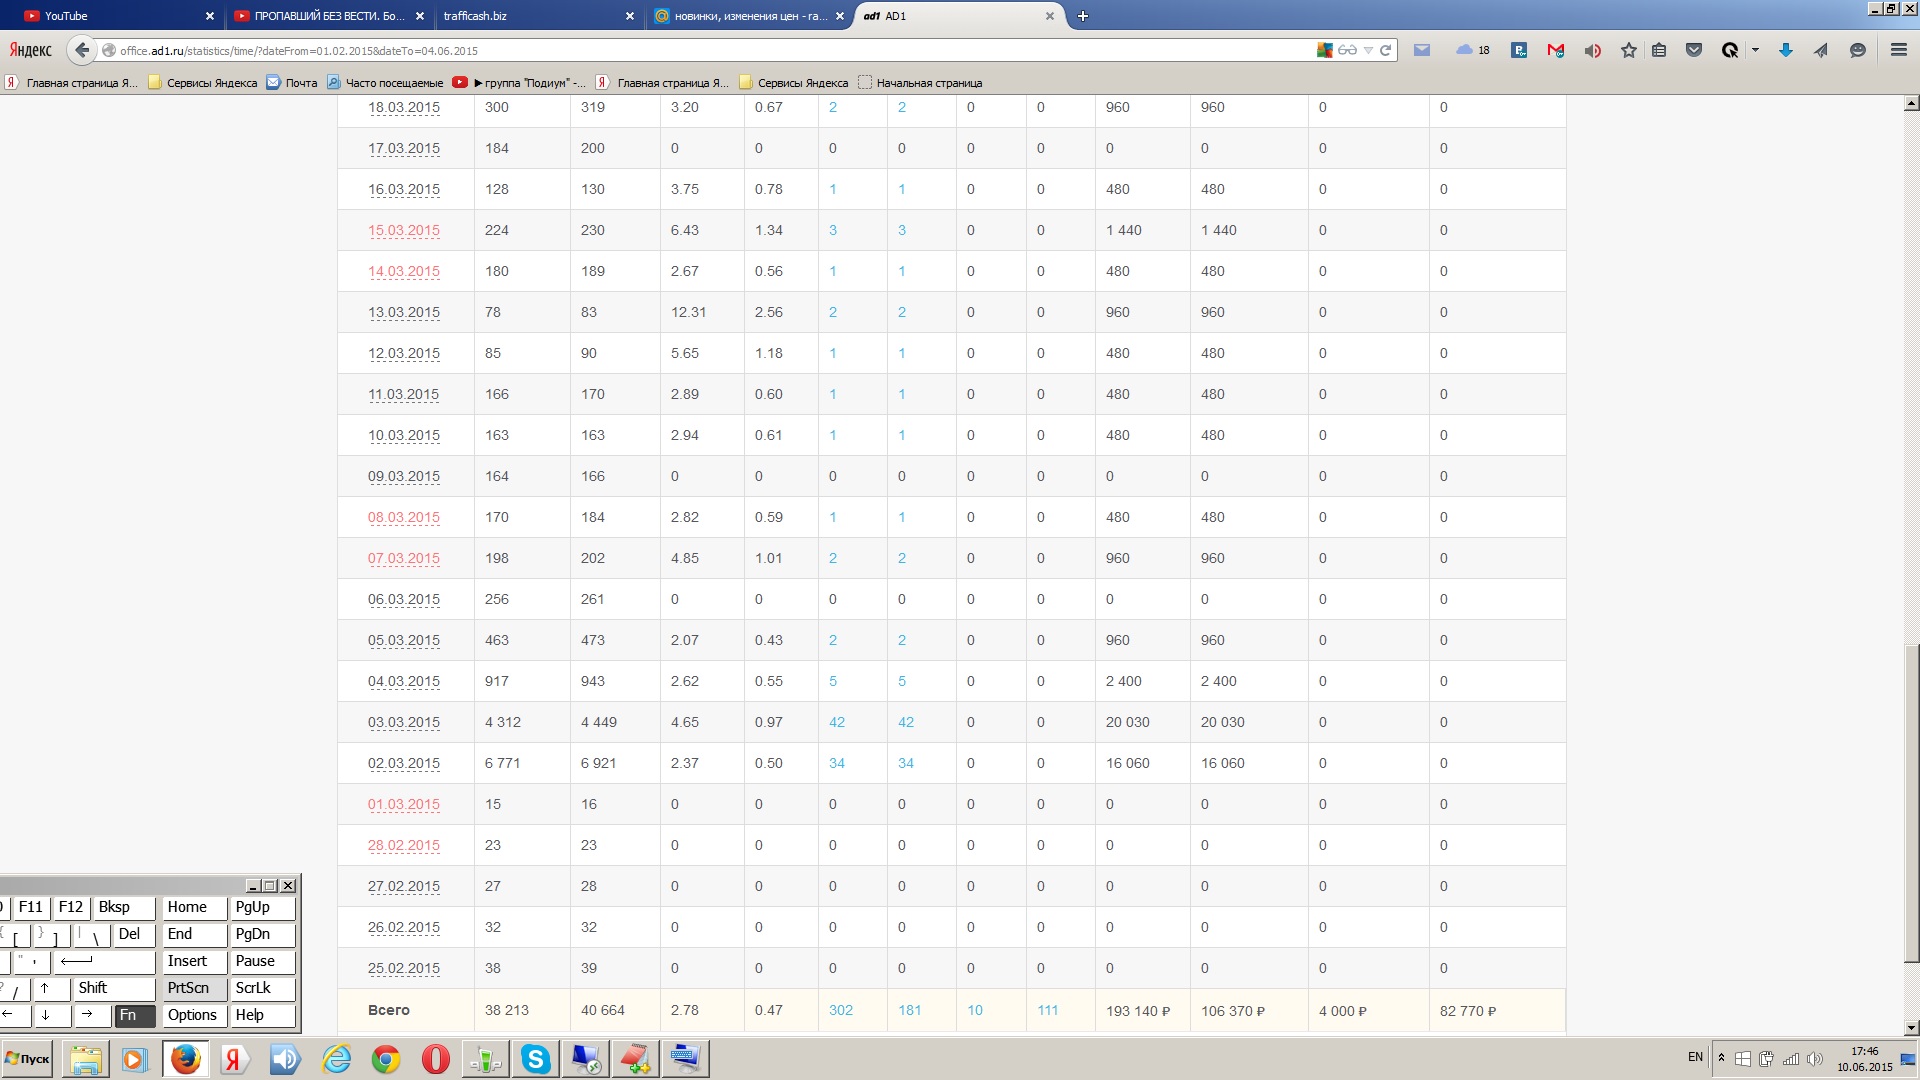Show hidden system tray icons arrow
The height and width of the screenshot is (1080, 1920).
click(1721, 1058)
